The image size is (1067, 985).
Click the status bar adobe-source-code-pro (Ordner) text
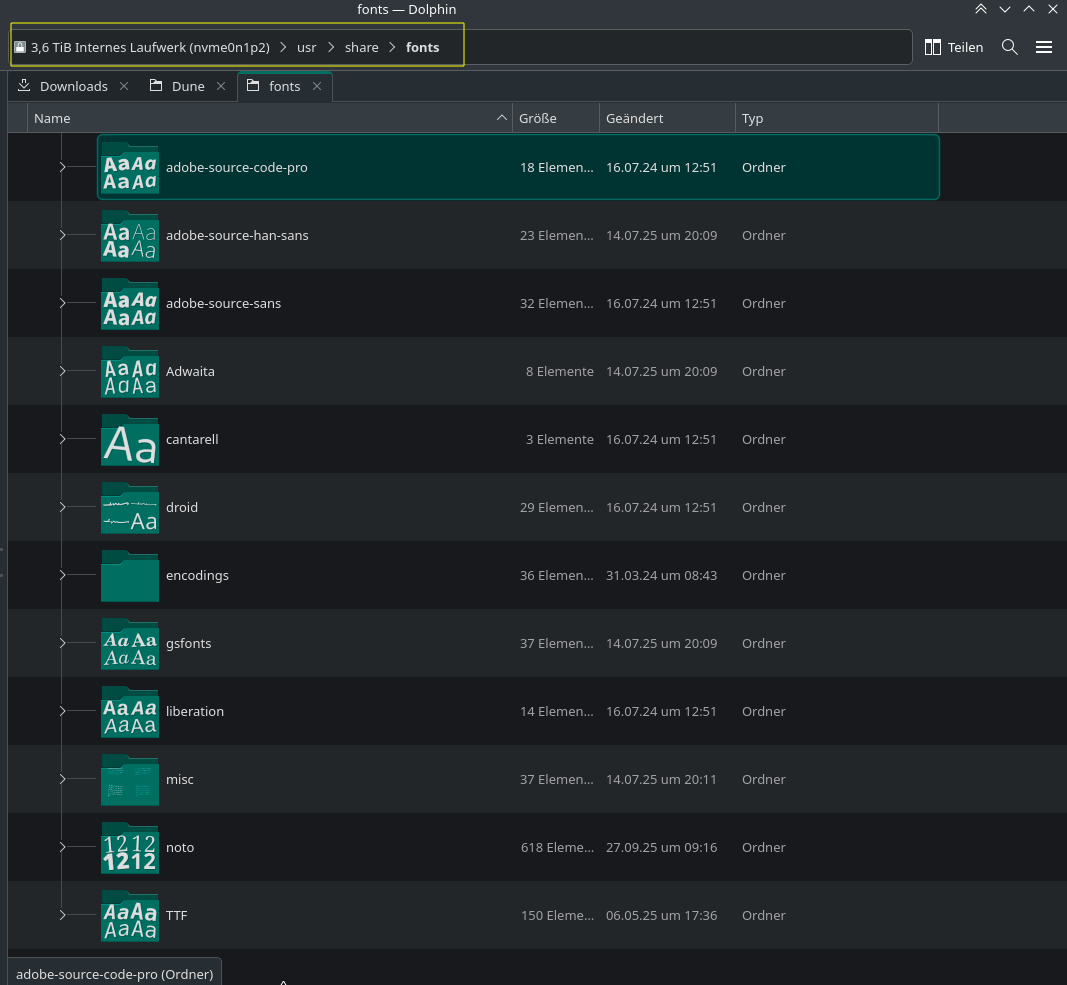[x=114, y=974]
